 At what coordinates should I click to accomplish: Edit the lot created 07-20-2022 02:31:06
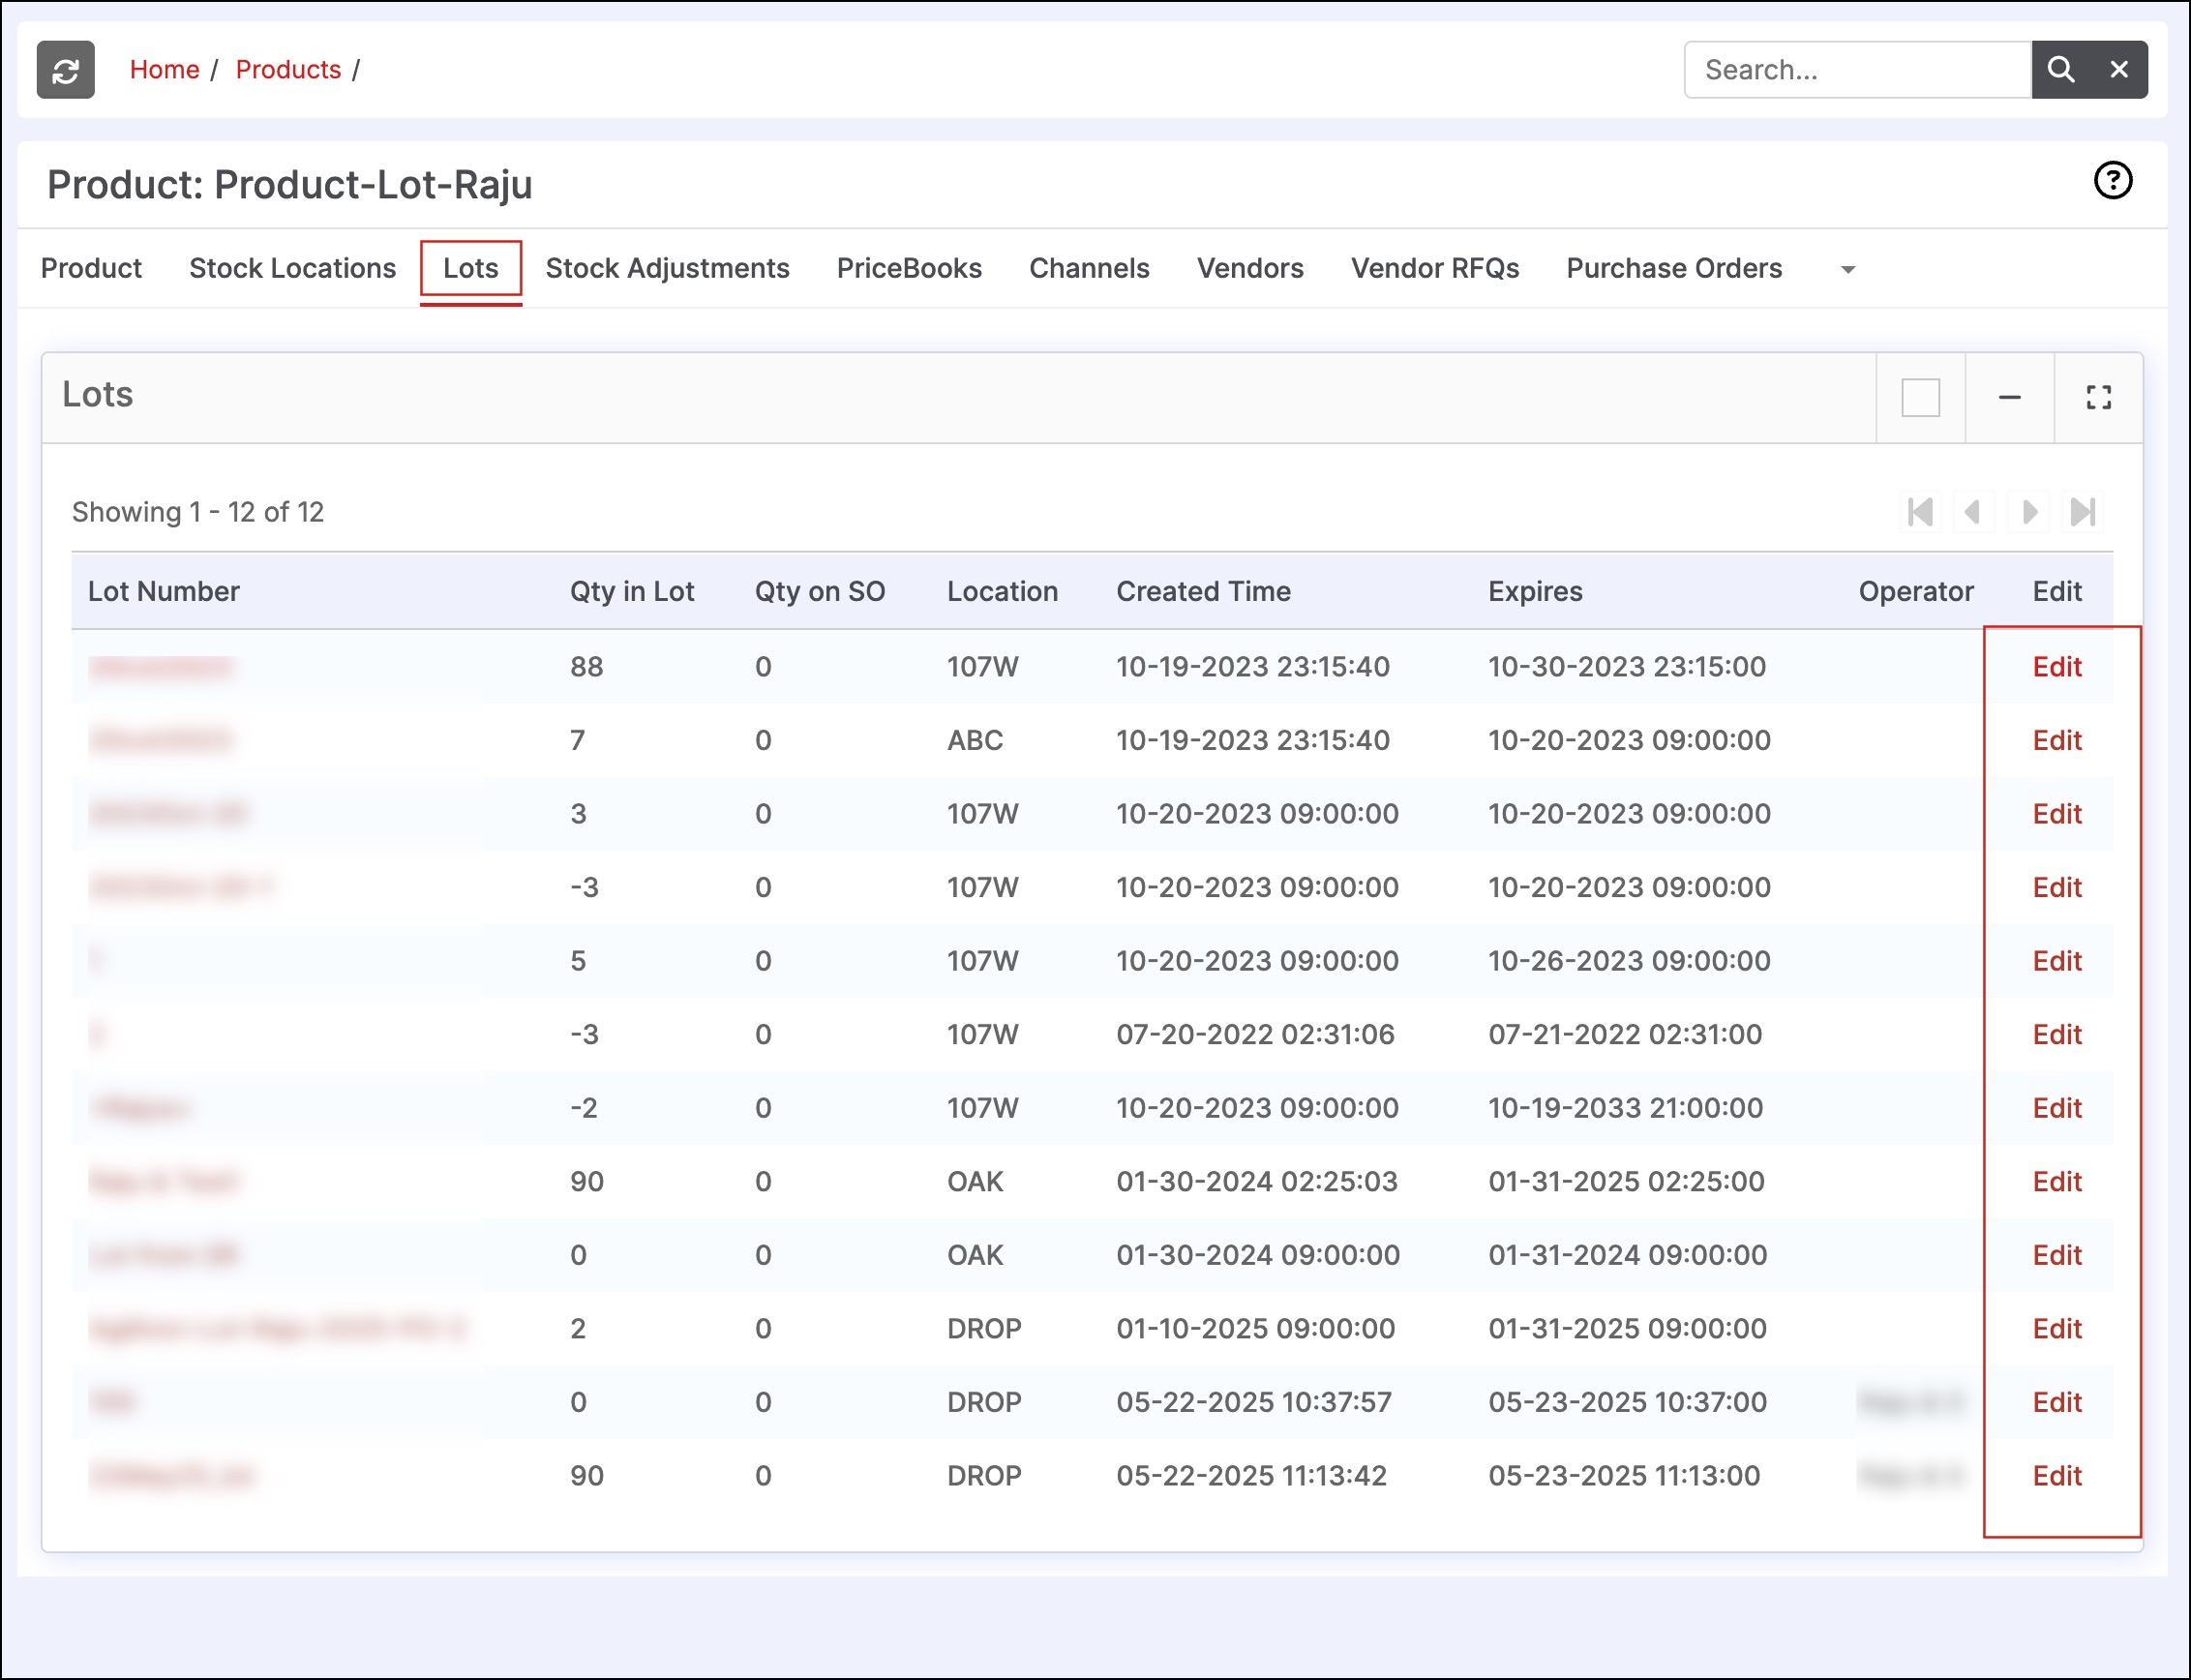tap(2057, 1034)
